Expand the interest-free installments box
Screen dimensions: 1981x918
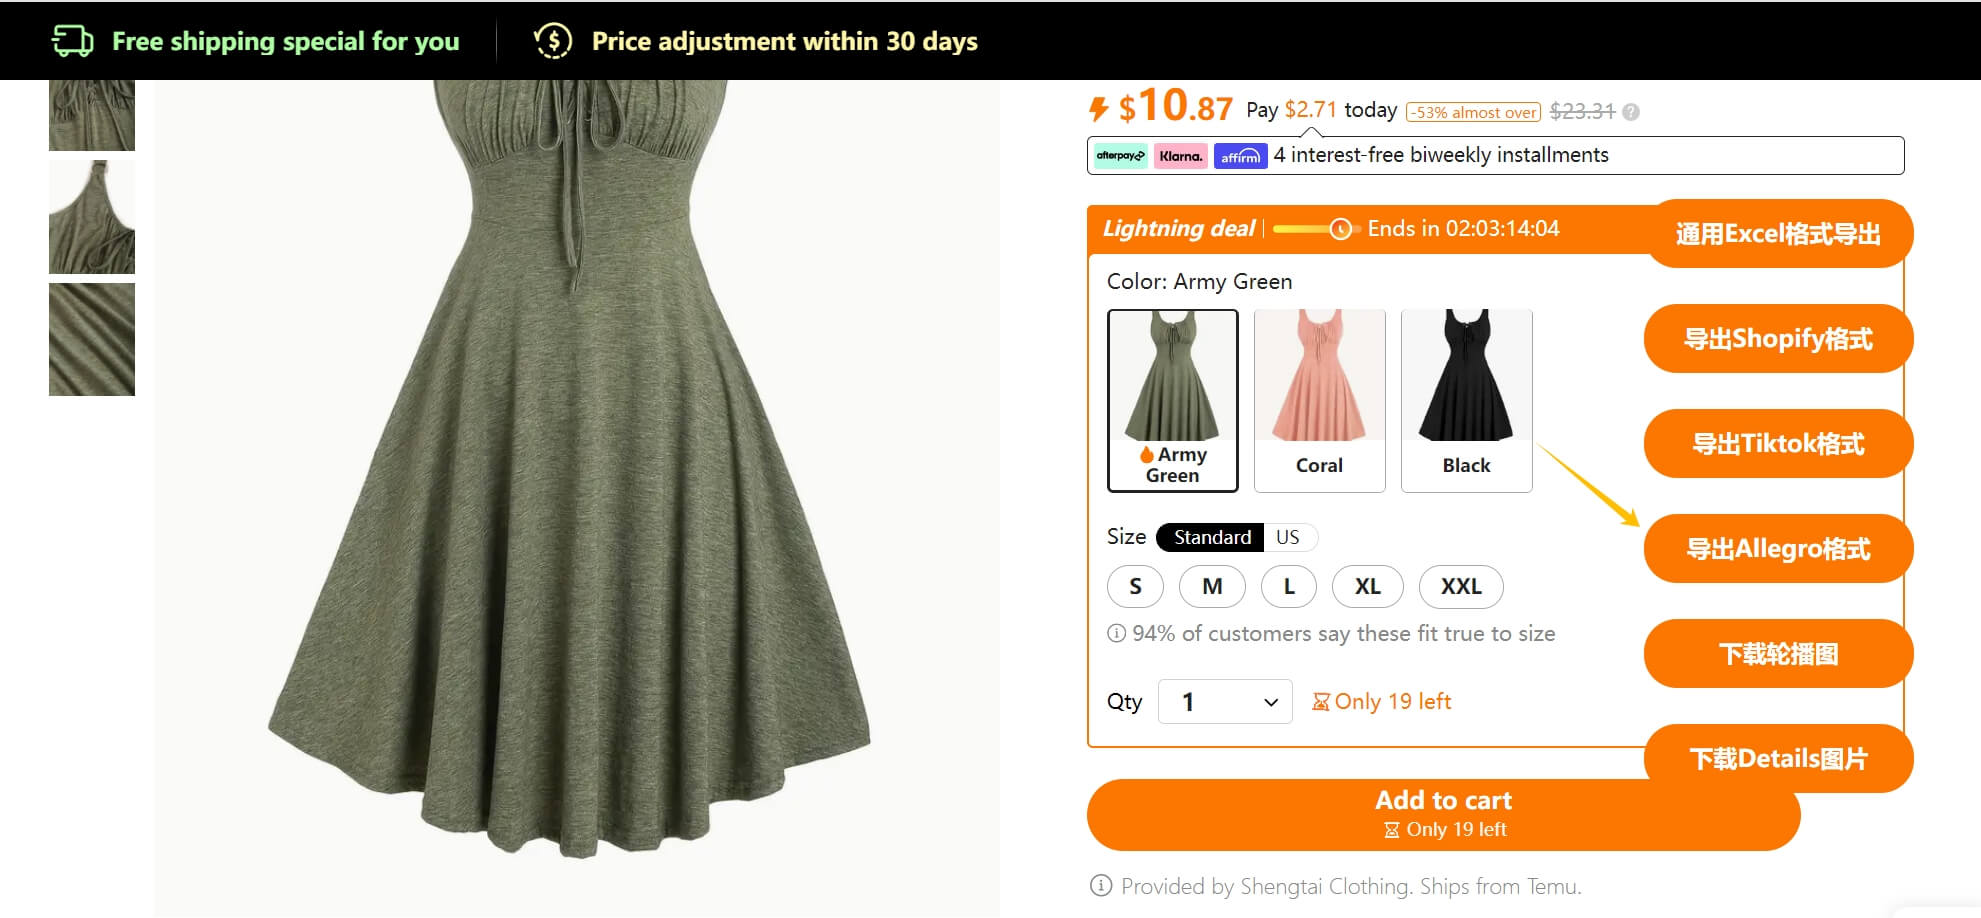[1494, 155]
